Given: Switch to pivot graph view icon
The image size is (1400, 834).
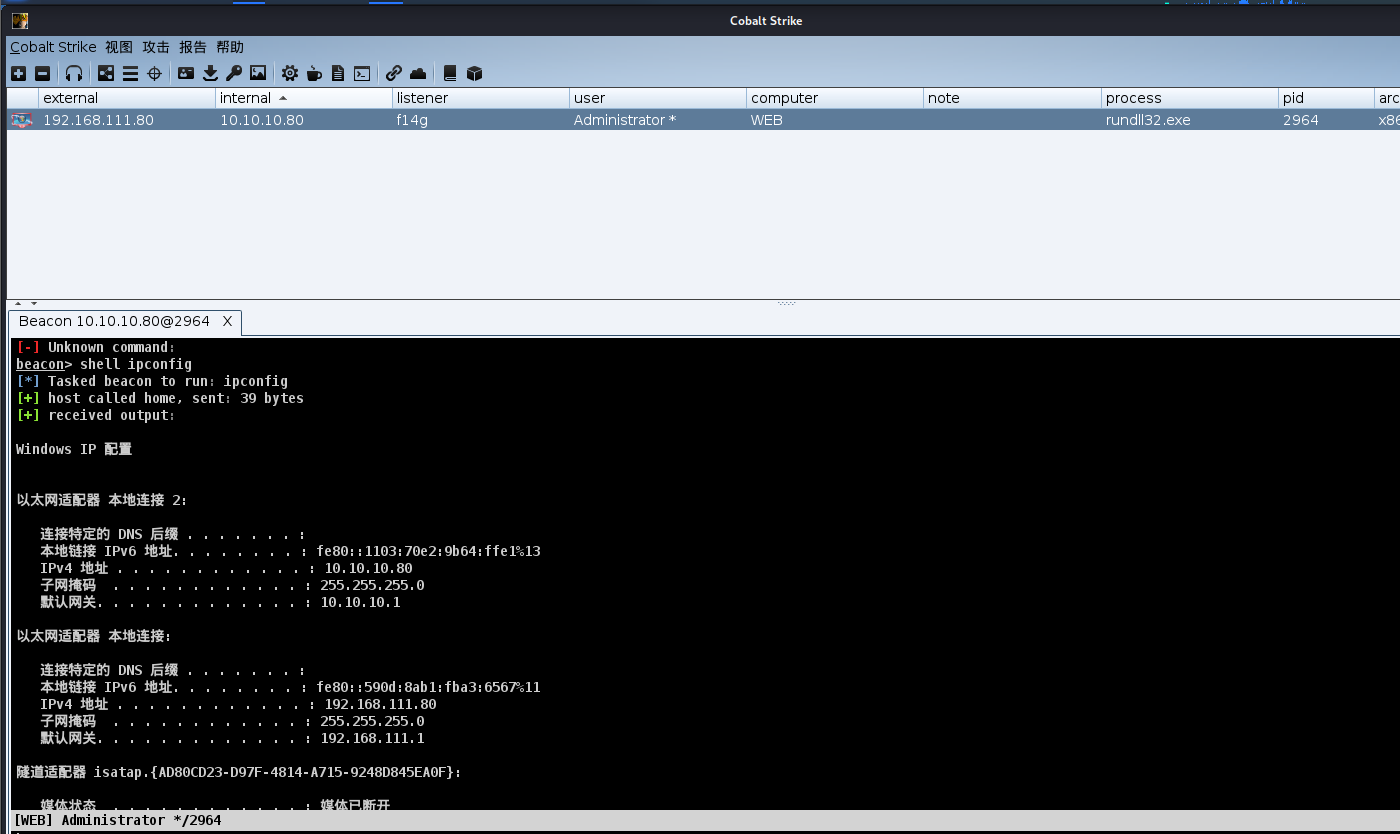Looking at the screenshot, I should click(106, 73).
